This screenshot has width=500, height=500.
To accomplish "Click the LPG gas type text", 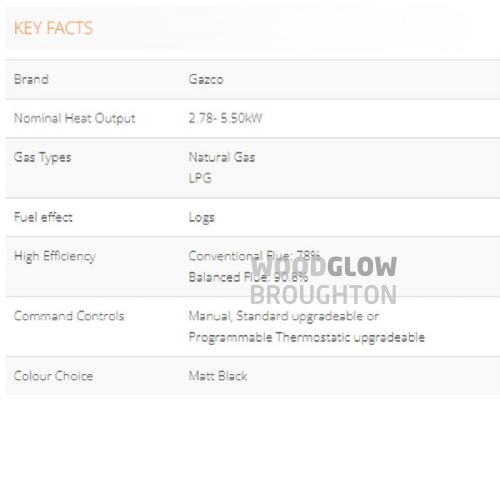I will pyautogui.click(x=200, y=178).
